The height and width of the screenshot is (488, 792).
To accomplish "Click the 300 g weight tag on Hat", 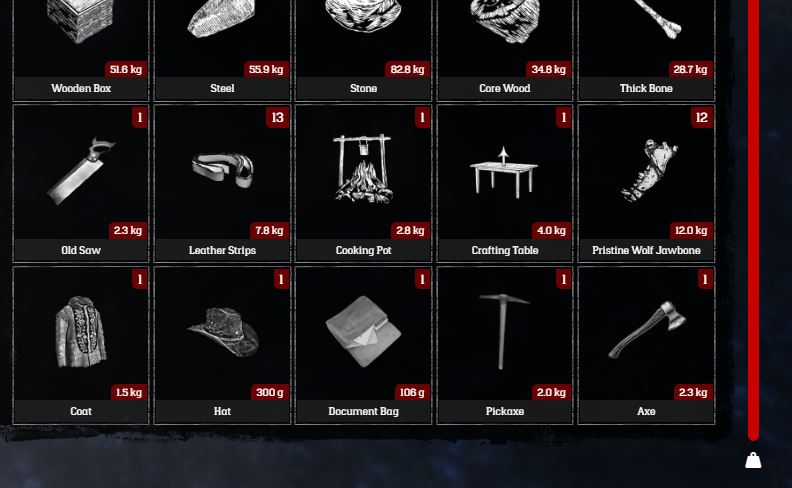I will point(269,392).
